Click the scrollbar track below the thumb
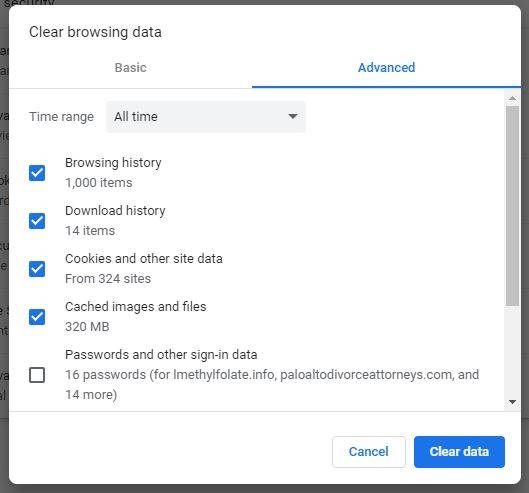529x493 pixels. (x=512, y=351)
